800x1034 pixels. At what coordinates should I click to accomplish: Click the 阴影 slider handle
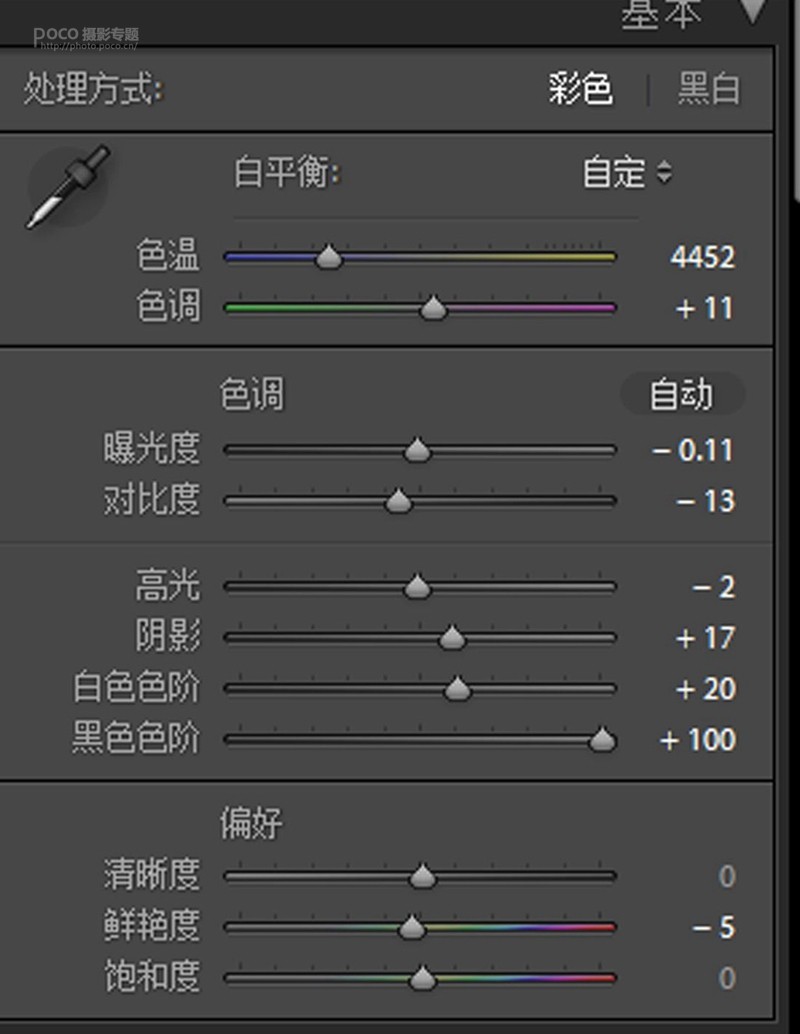tap(452, 637)
